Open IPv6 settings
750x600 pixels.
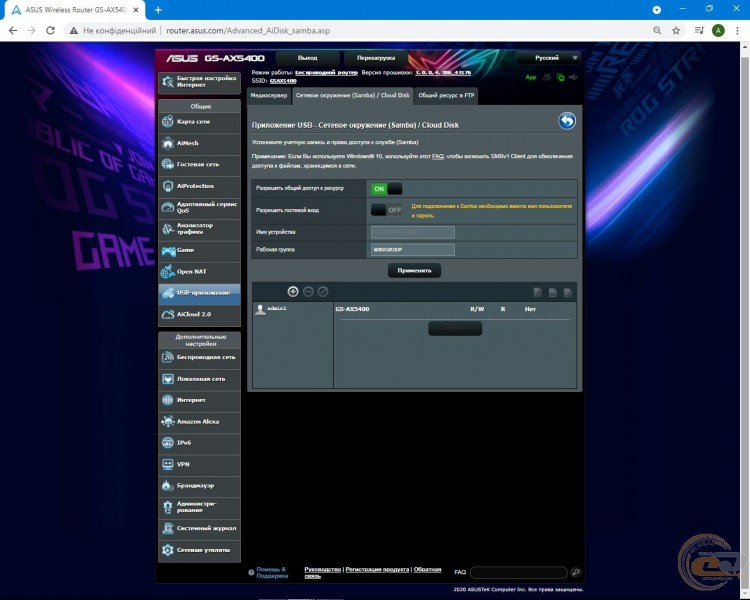[x=199, y=443]
